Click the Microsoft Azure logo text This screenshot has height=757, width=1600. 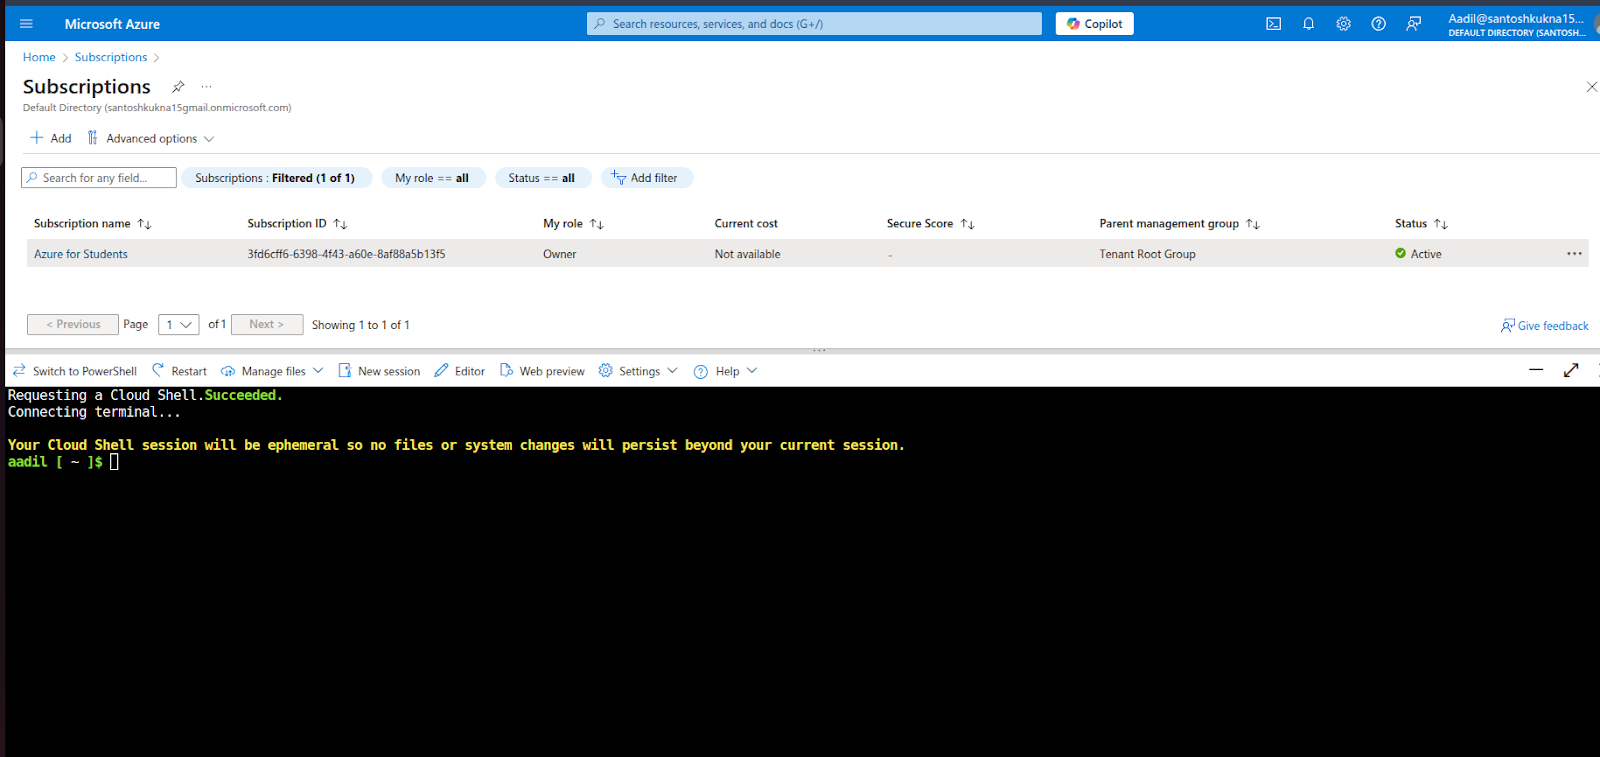click(x=112, y=24)
